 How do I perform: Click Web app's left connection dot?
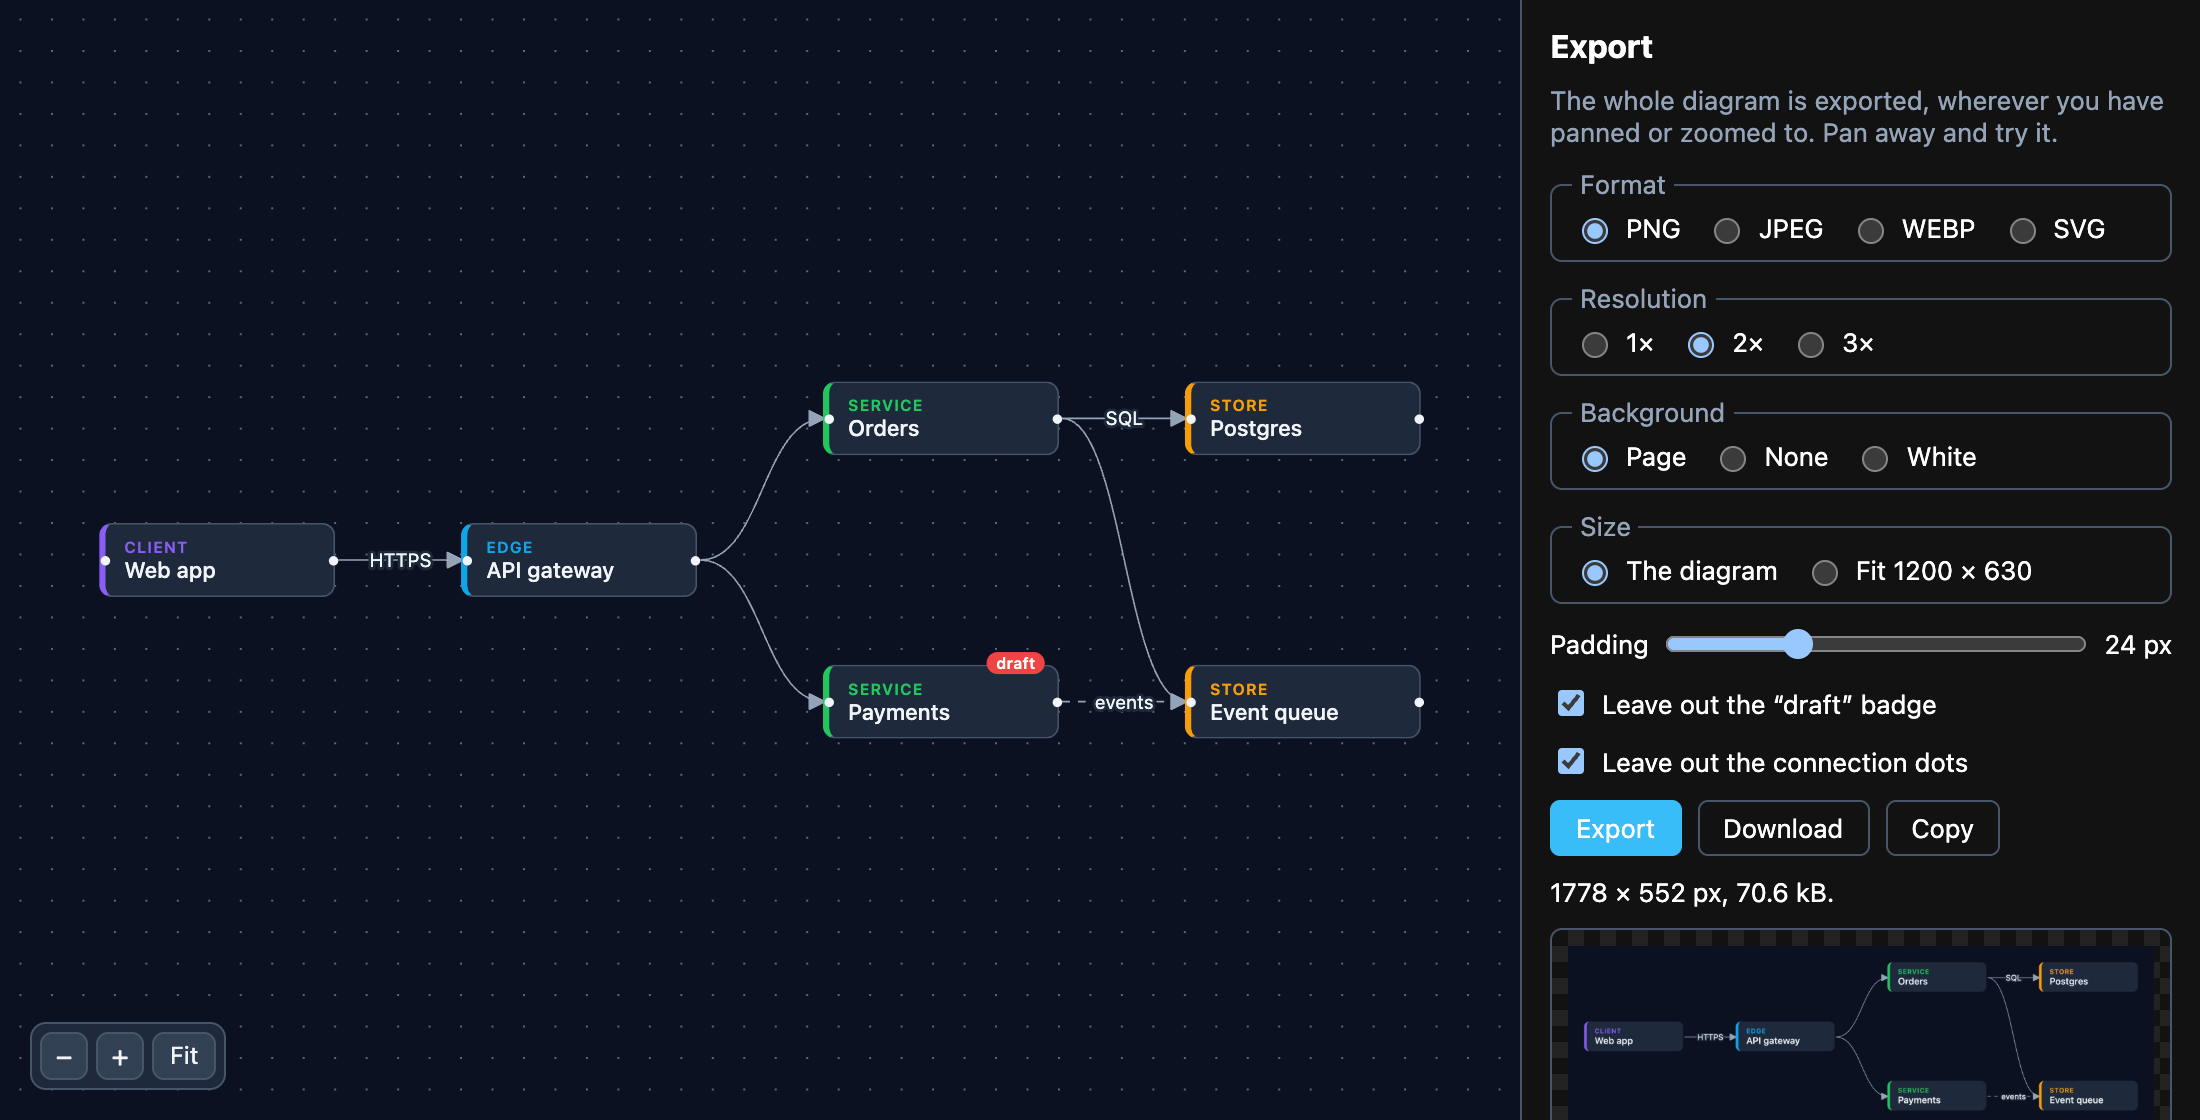105,560
